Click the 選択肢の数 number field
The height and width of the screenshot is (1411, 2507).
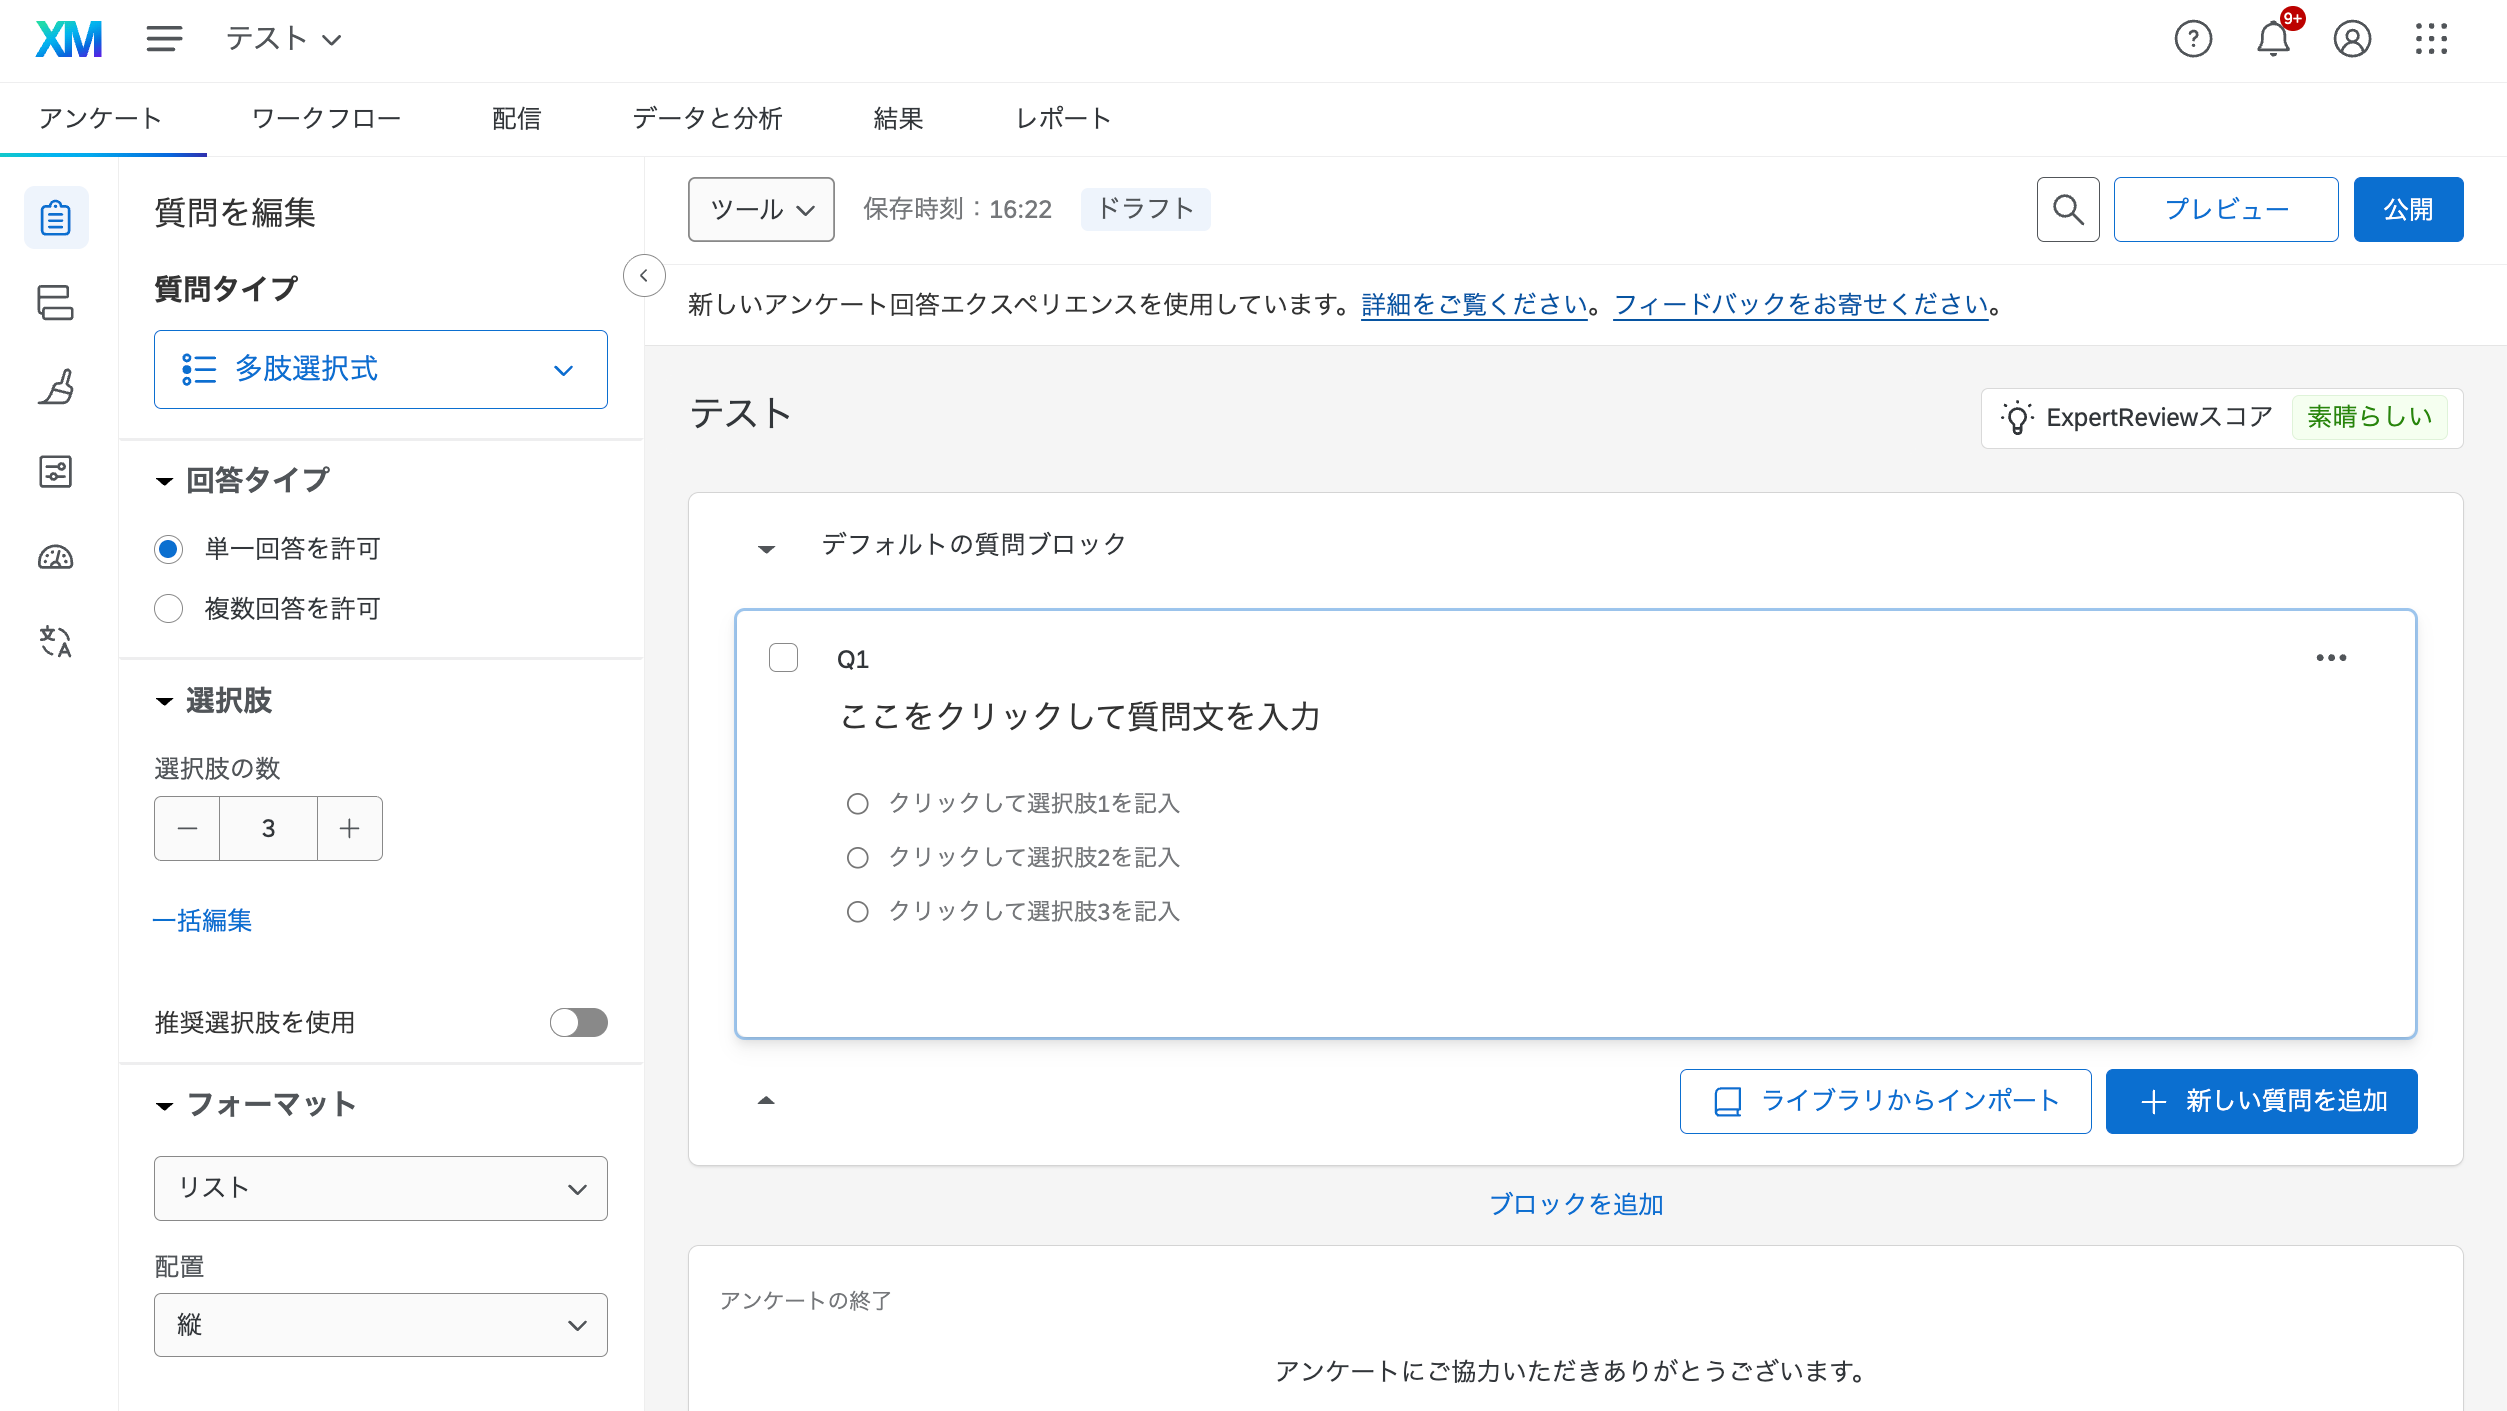click(x=268, y=828)
